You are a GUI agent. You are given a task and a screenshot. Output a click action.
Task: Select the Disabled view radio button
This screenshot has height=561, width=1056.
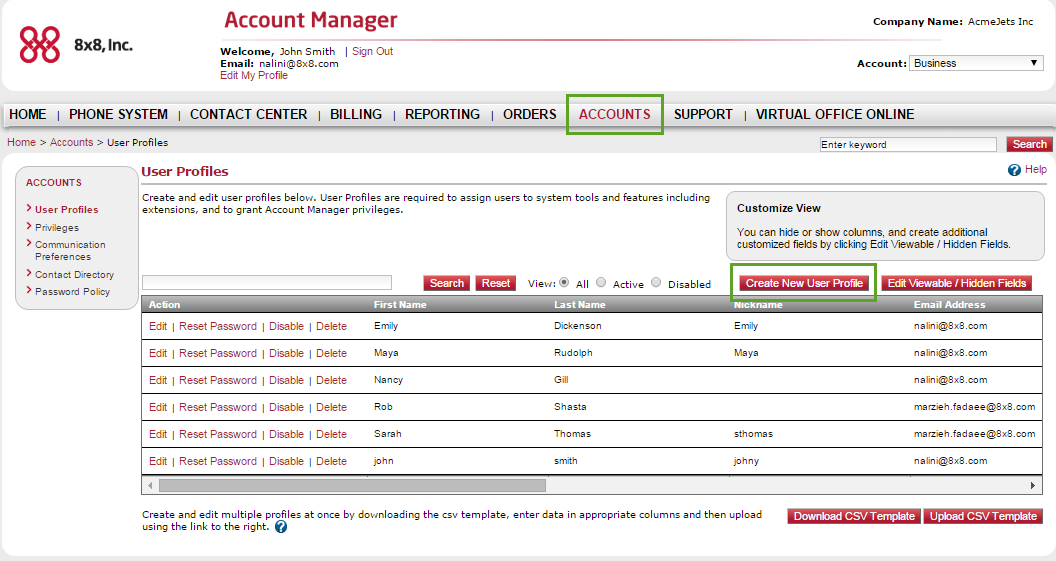click(656, 282)
